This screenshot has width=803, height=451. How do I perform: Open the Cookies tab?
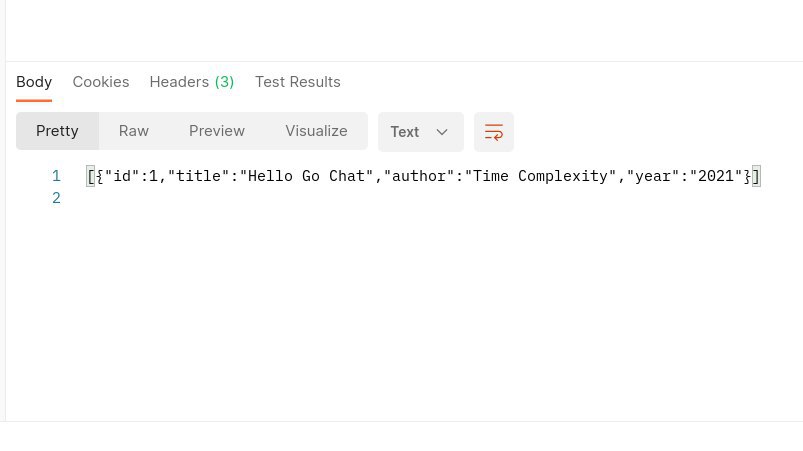(x=100, y=82)
